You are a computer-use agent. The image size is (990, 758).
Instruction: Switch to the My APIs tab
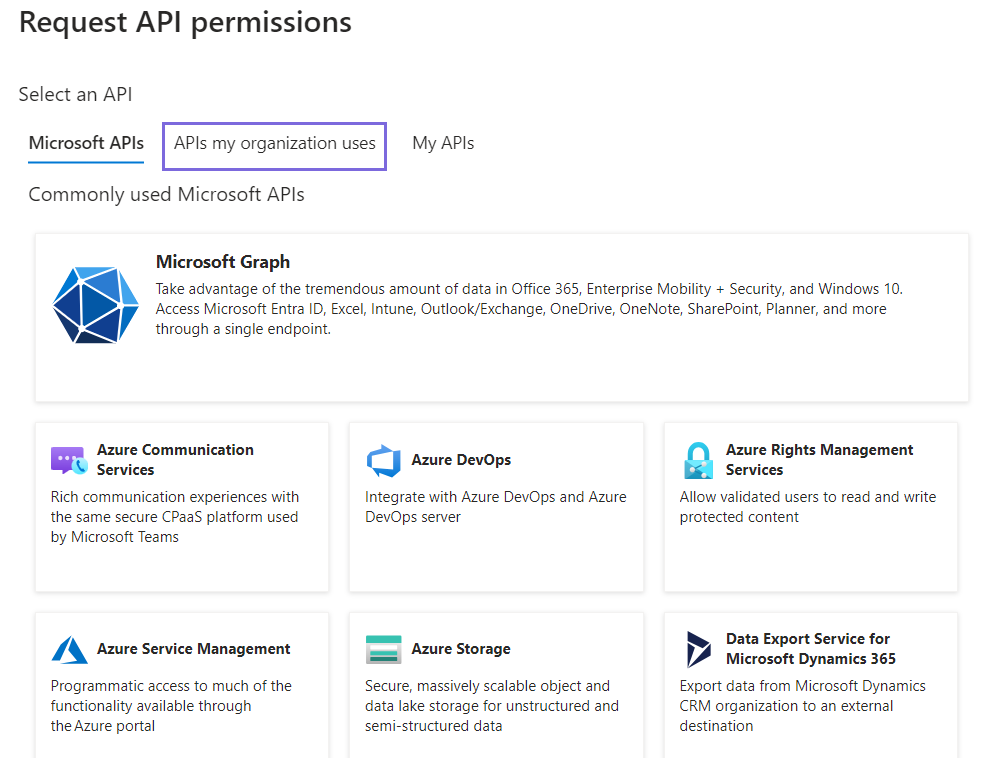[442, 143]
